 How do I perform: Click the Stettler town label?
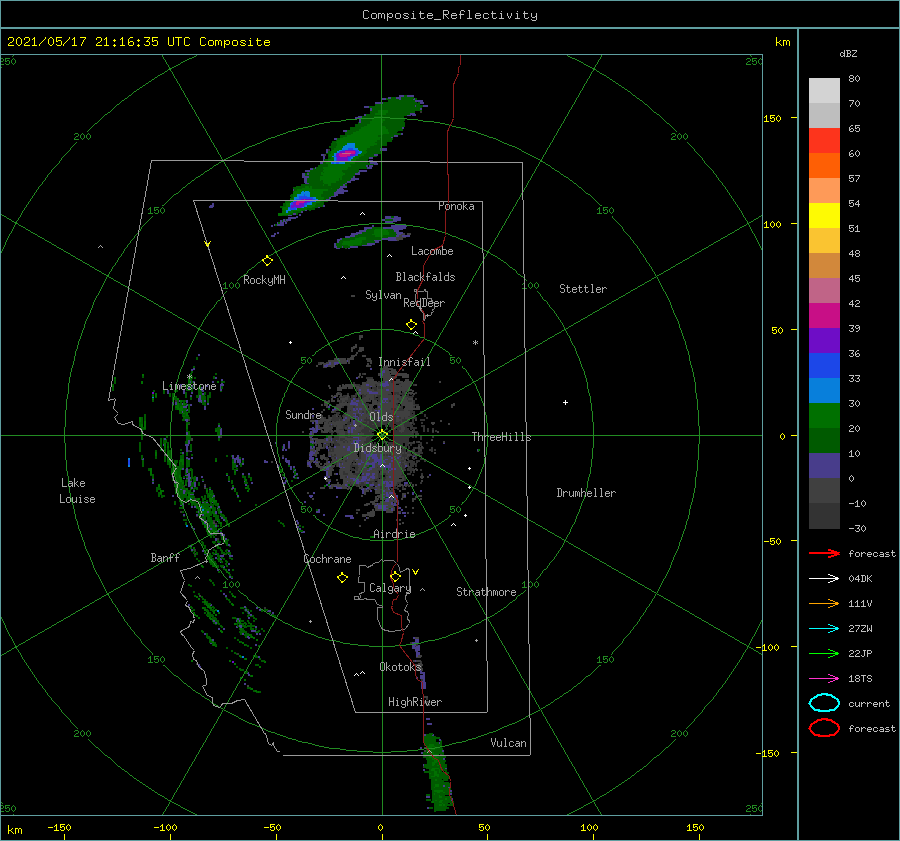tap(583, 289)
